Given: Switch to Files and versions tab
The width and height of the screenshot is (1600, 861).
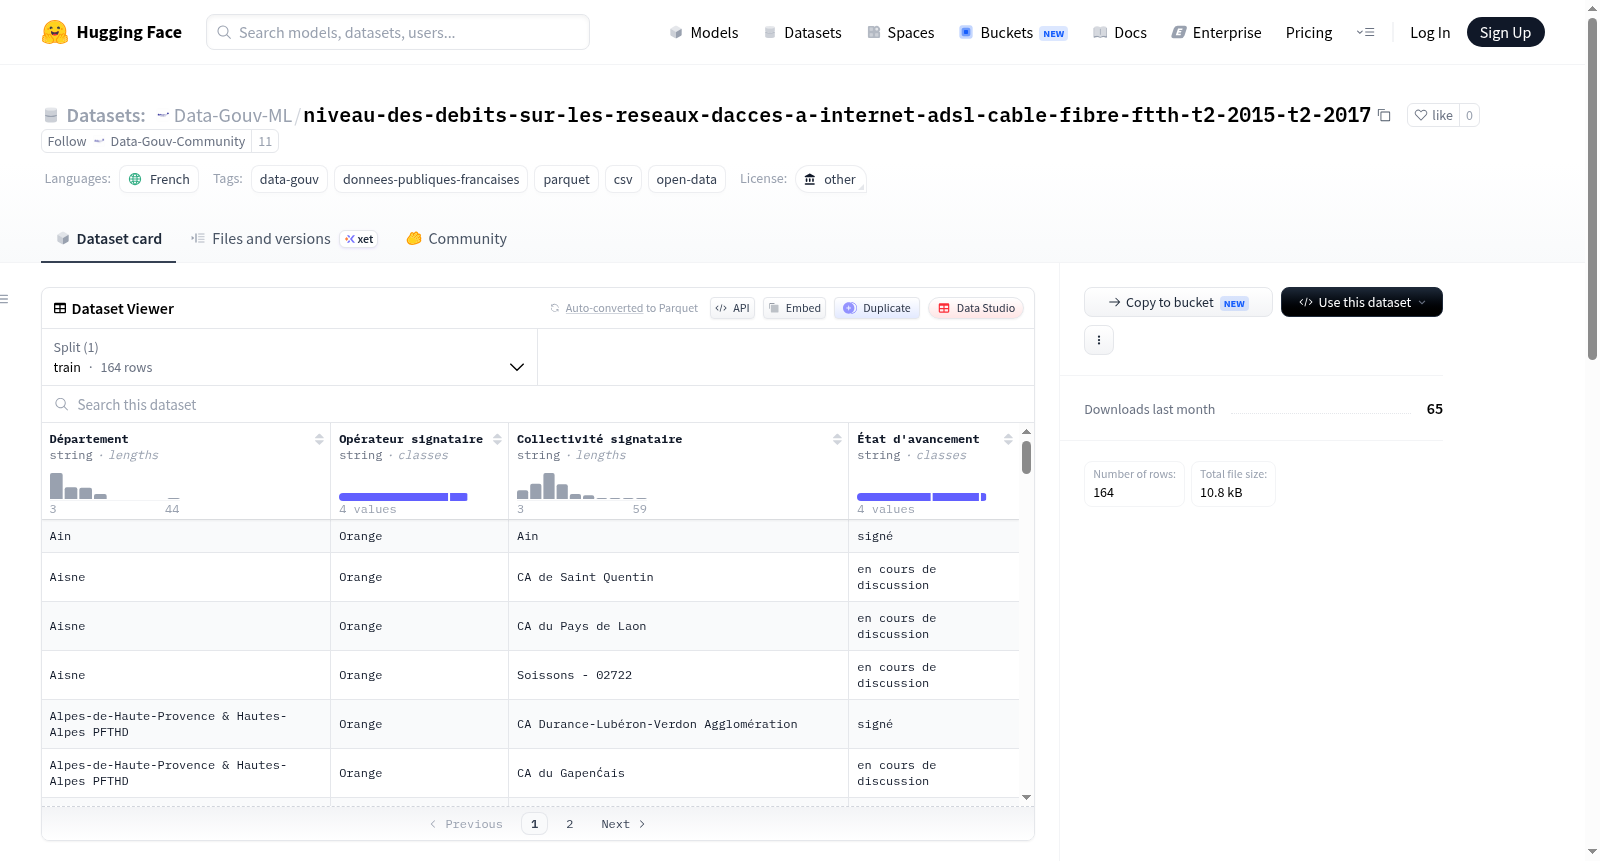Looking at the screenshot, I should [284, 238].
